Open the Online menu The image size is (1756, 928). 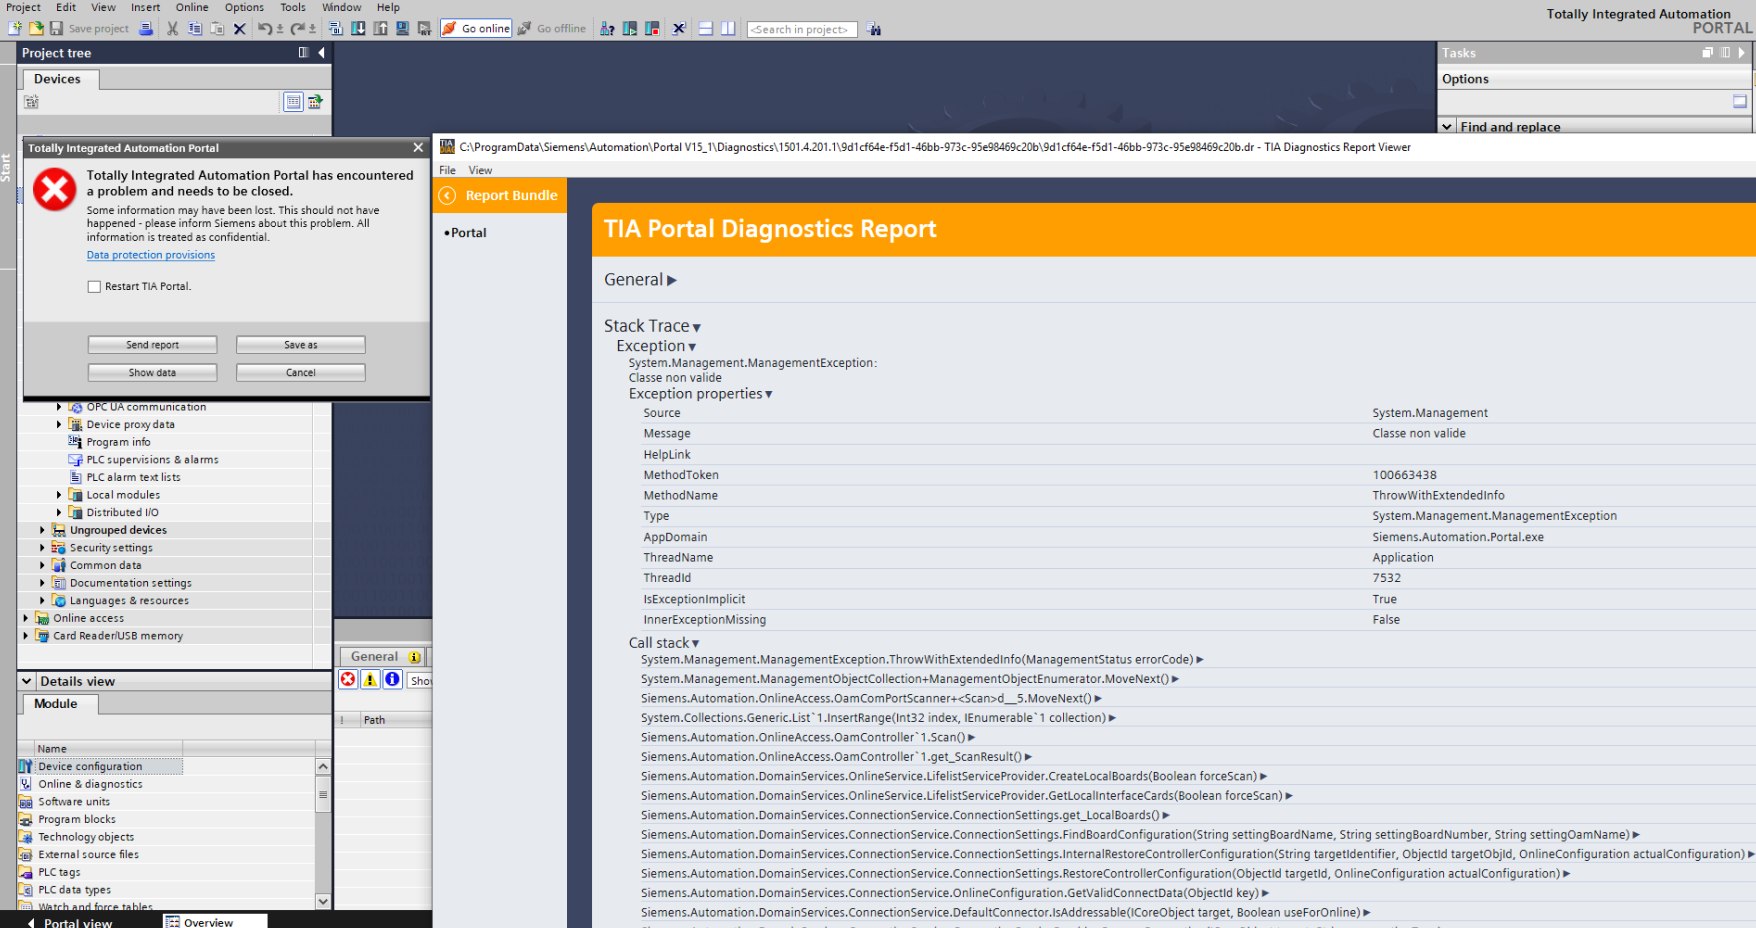[x=192, y=7]
